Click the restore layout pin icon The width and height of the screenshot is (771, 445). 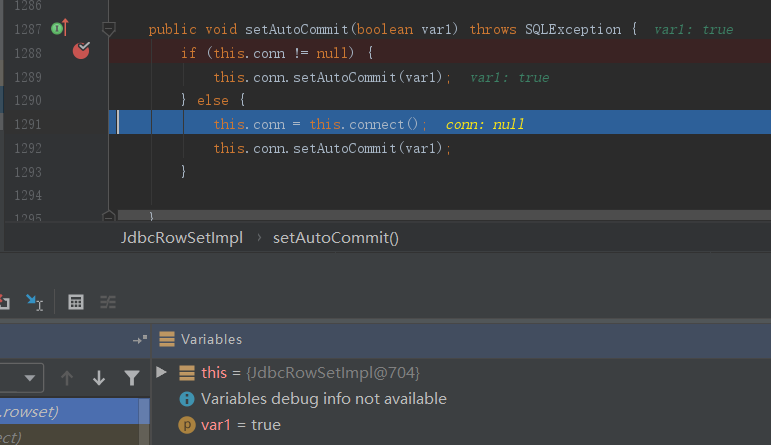pyautogui.click(x=139, y=340)
